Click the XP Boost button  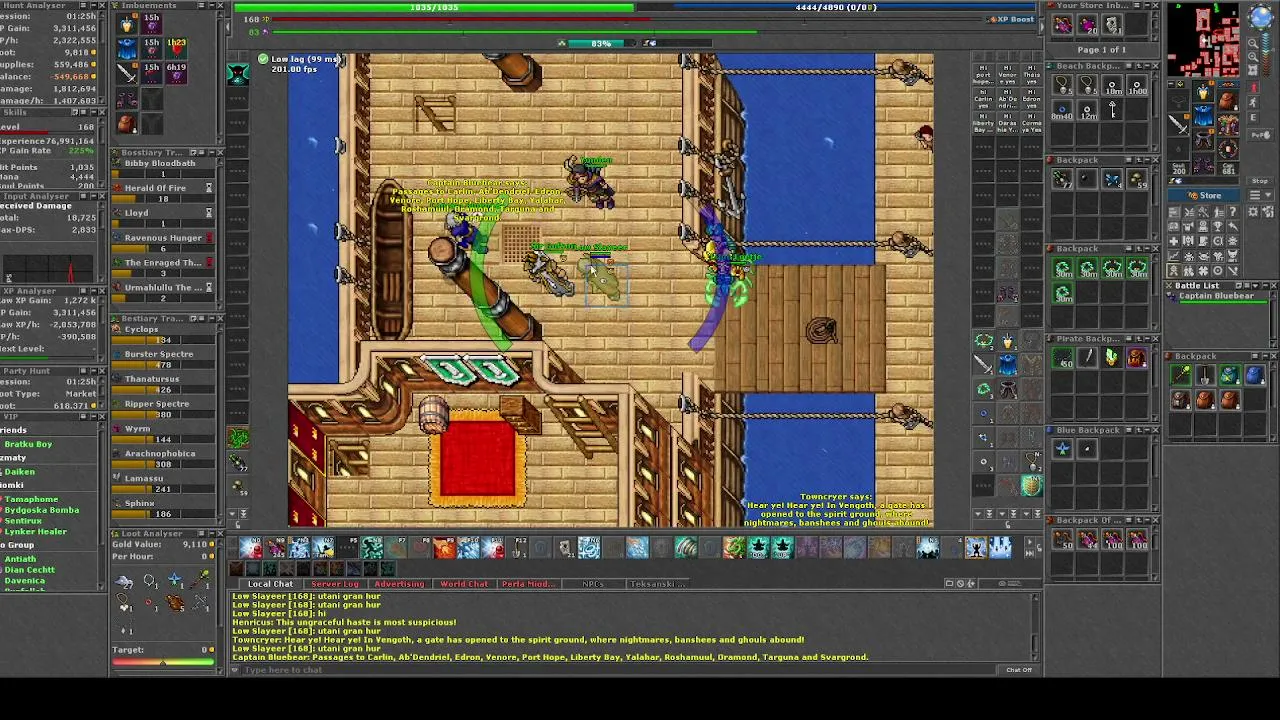[x=1012, y=19]
